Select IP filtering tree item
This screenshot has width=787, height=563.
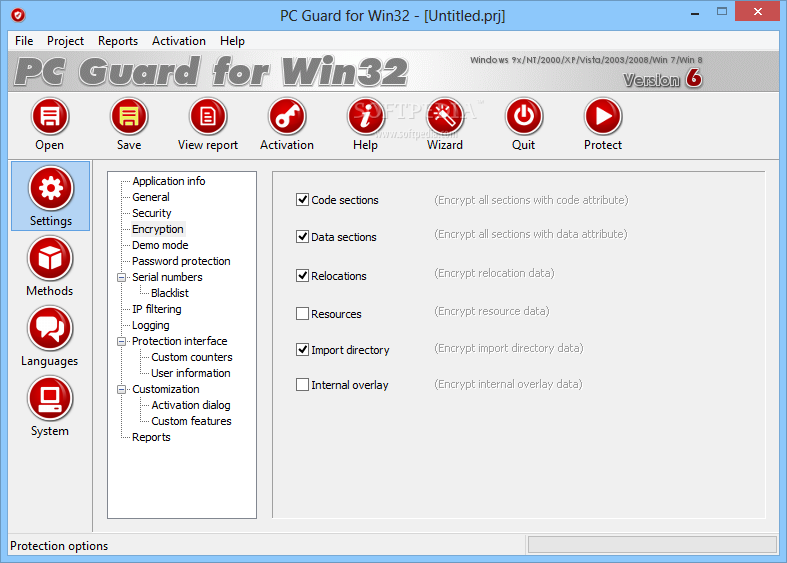tap(157, 309)
